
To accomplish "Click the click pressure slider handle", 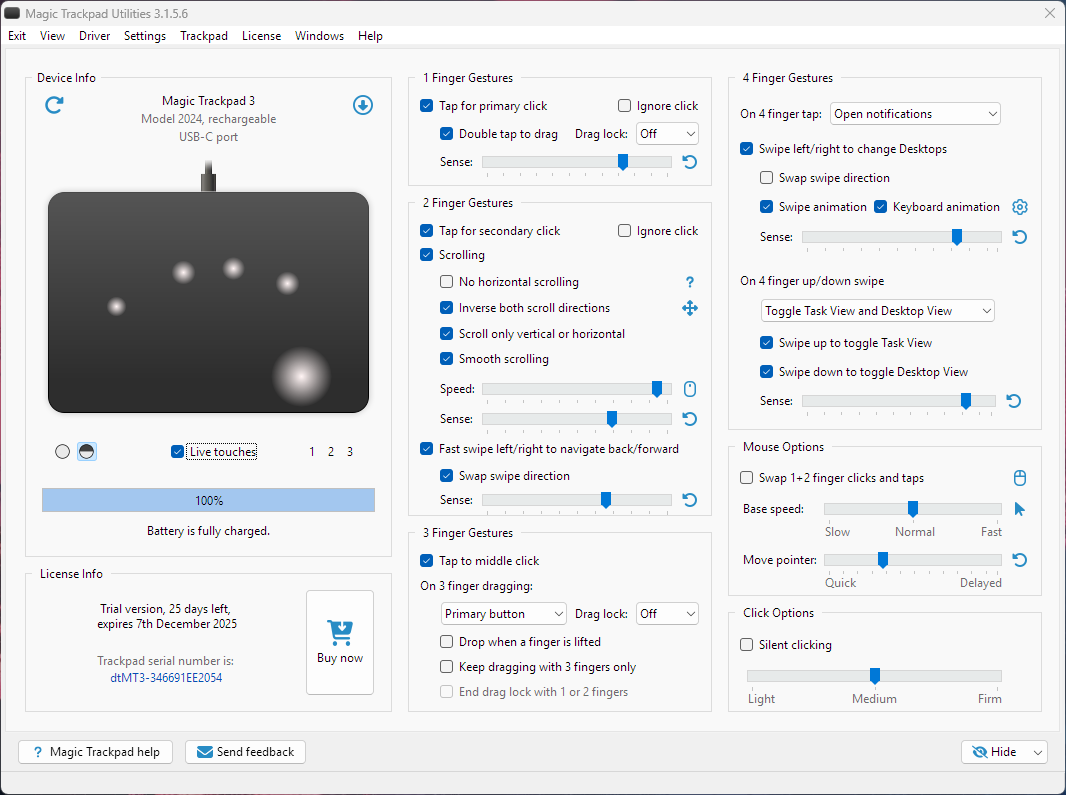I will click(875, 676).
